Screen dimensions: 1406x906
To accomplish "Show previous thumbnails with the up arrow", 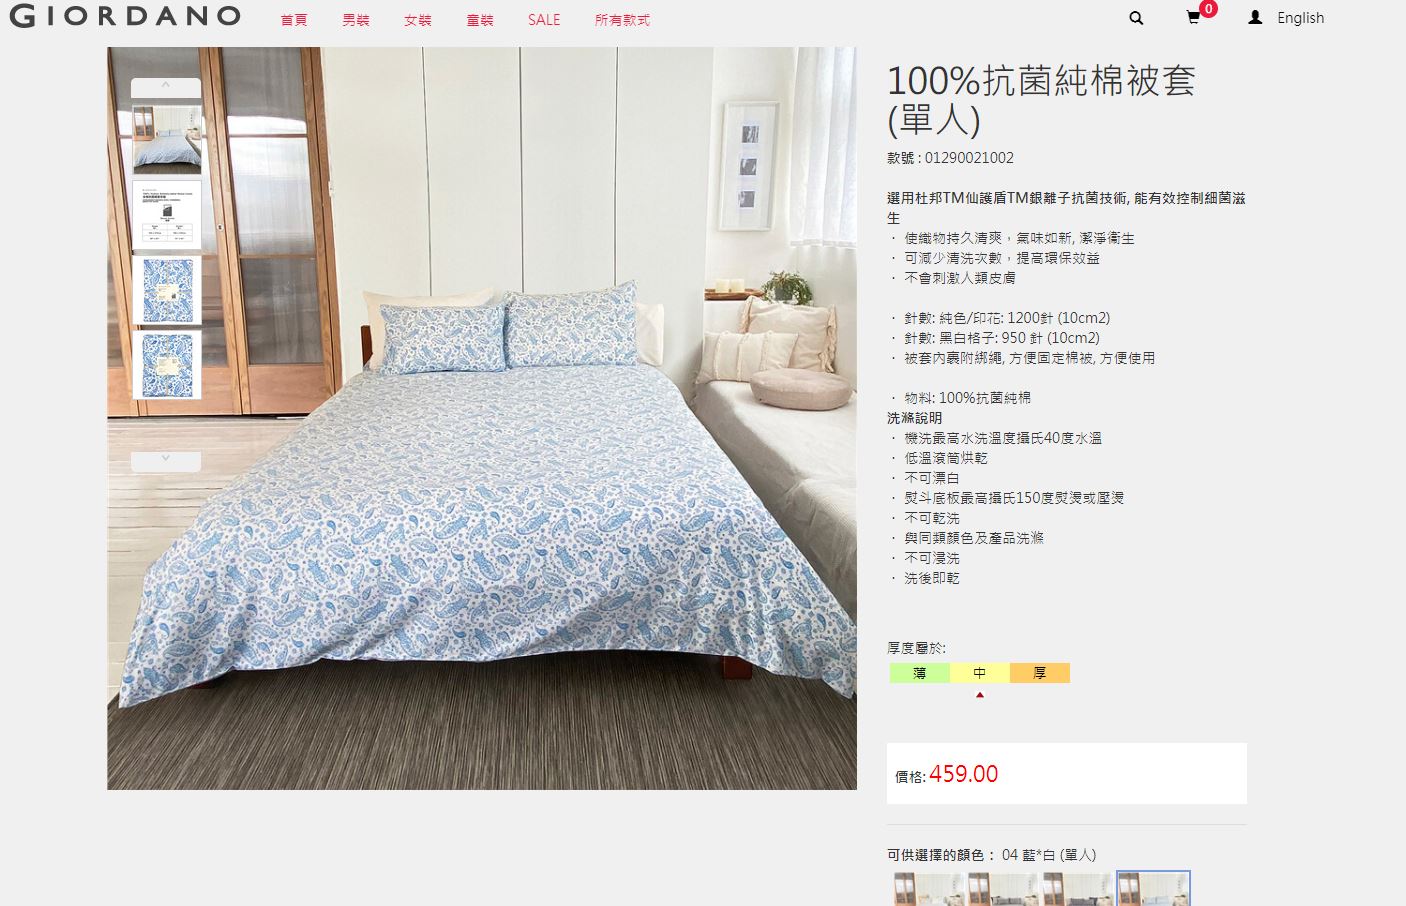I will [166, 87].
